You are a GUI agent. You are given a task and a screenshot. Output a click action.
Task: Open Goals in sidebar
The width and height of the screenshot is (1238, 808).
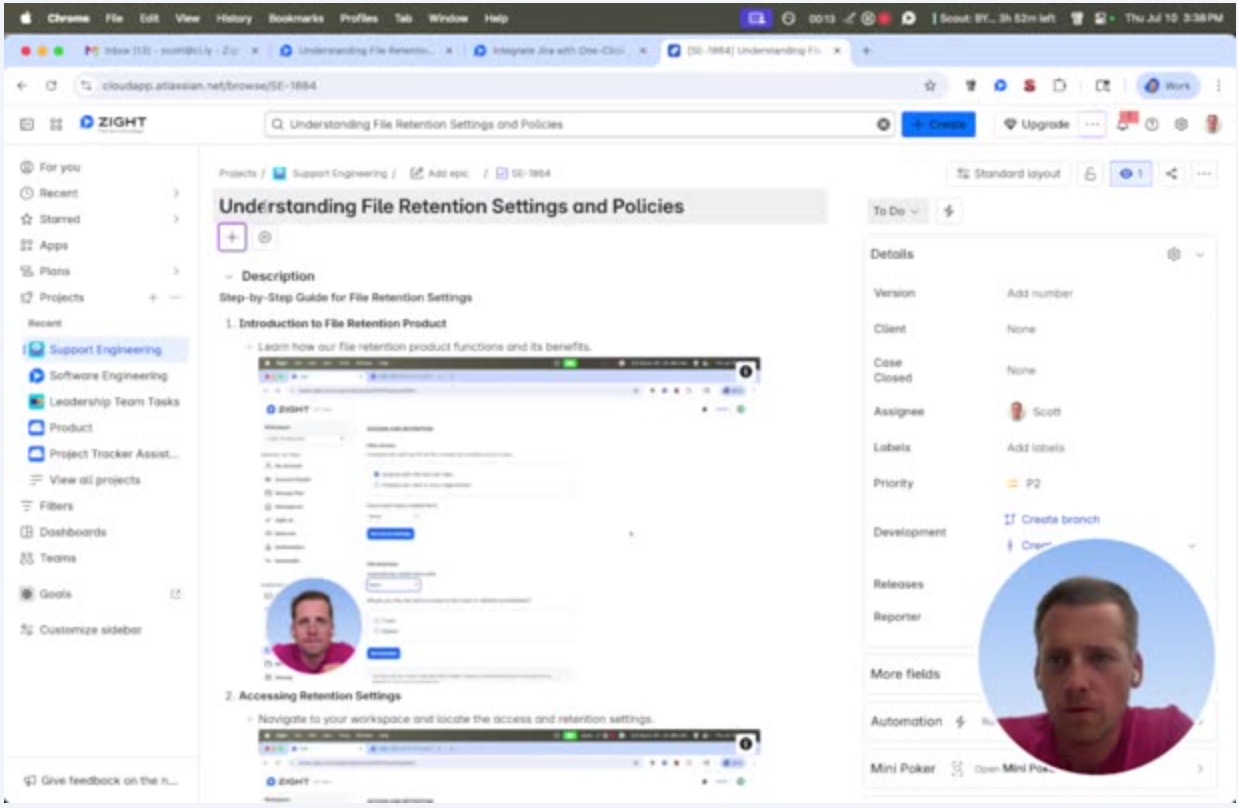point(56,594)
